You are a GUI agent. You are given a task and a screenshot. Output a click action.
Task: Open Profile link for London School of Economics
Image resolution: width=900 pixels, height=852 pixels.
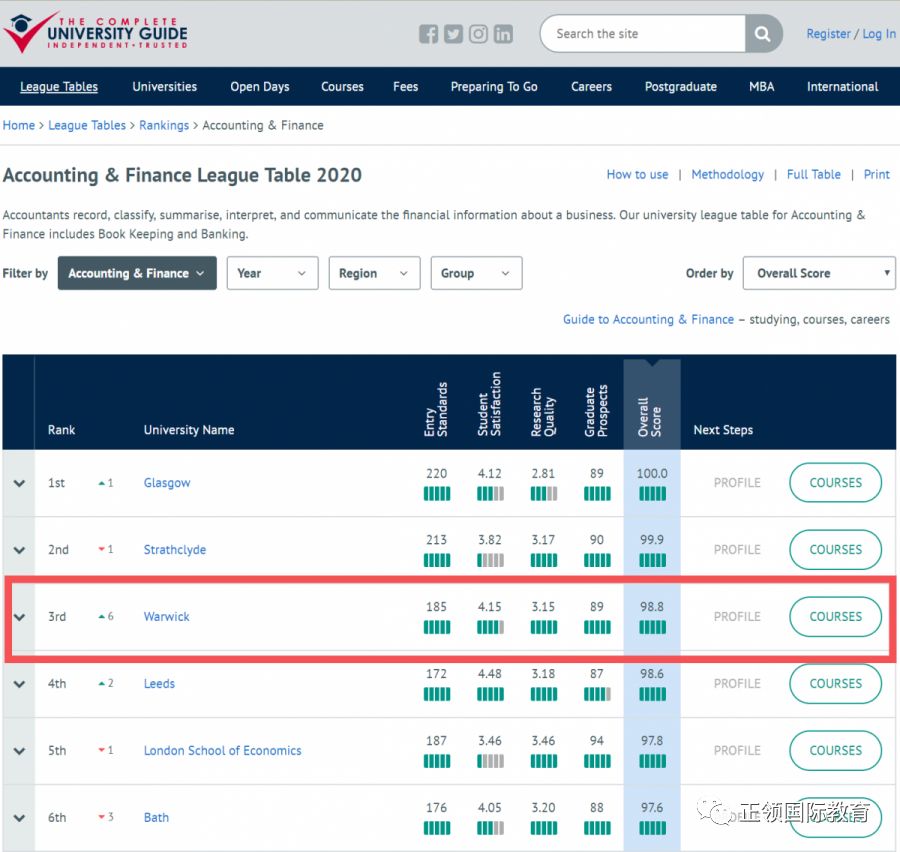click(737, 750)
